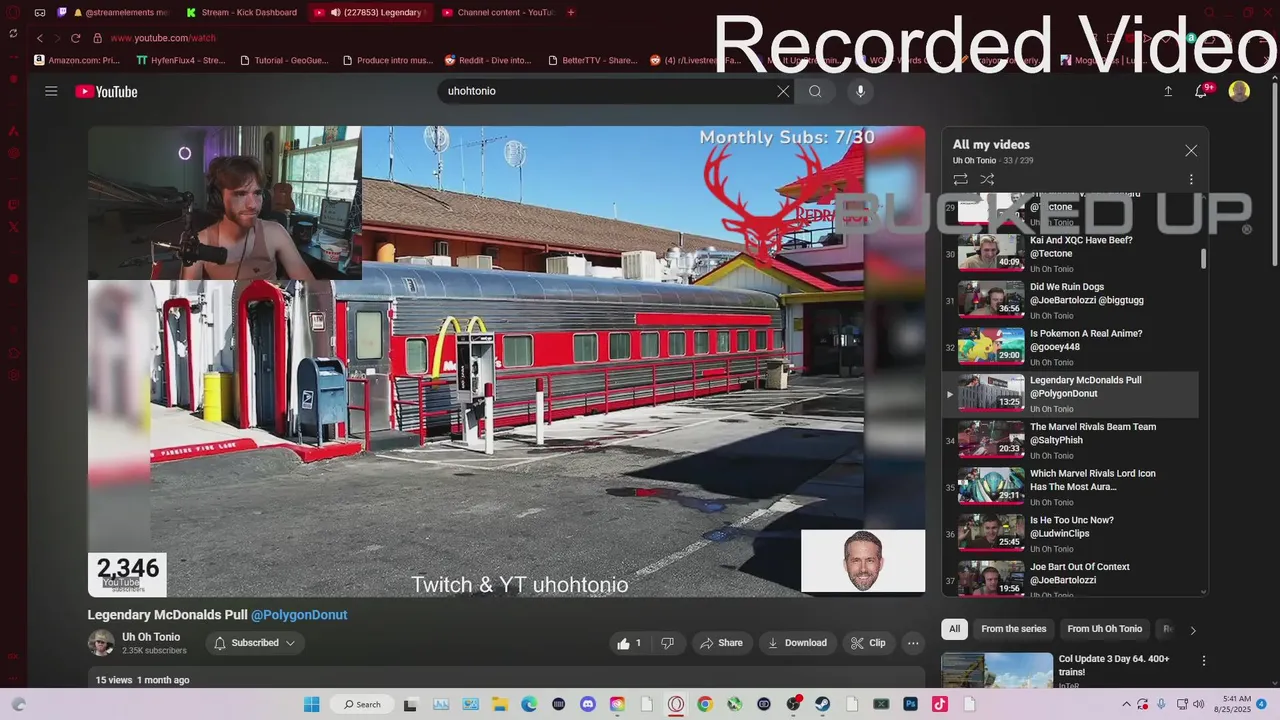Open the Reddit - Dive into bookmark

pos(488,60)
